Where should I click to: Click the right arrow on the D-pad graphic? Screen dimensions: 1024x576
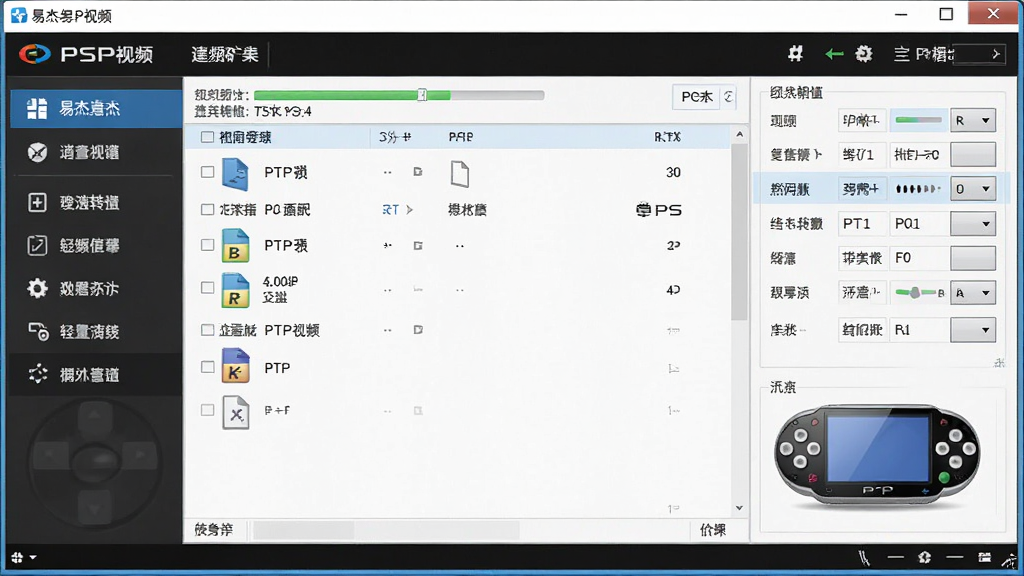pos(139,453)
